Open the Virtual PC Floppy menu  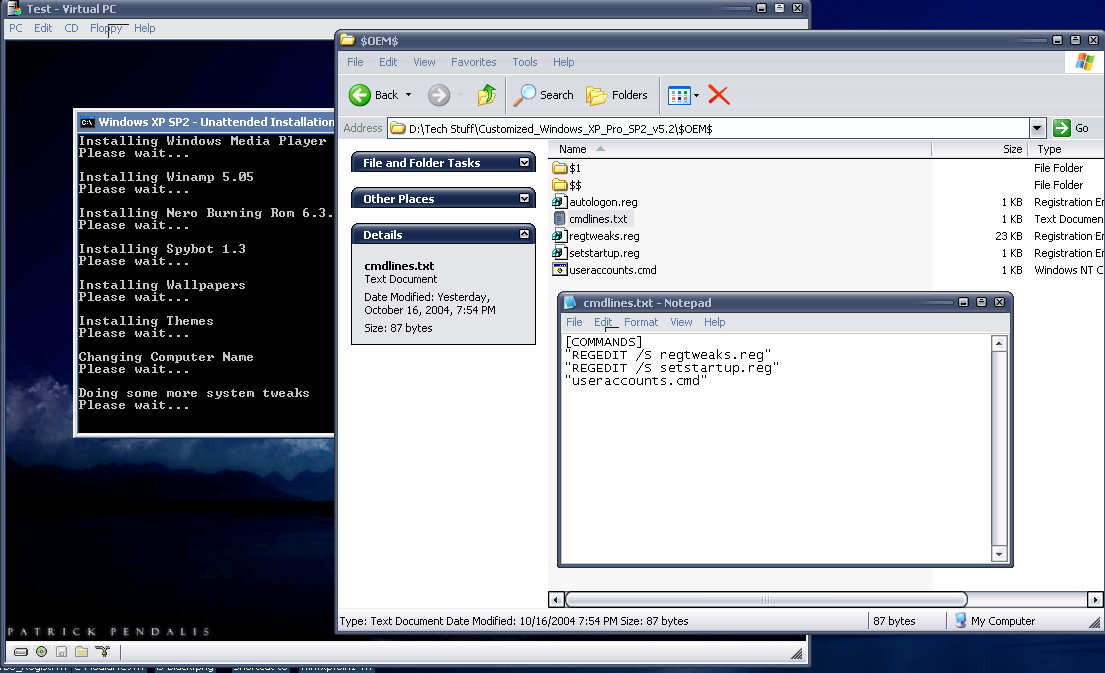coord(106,28)
